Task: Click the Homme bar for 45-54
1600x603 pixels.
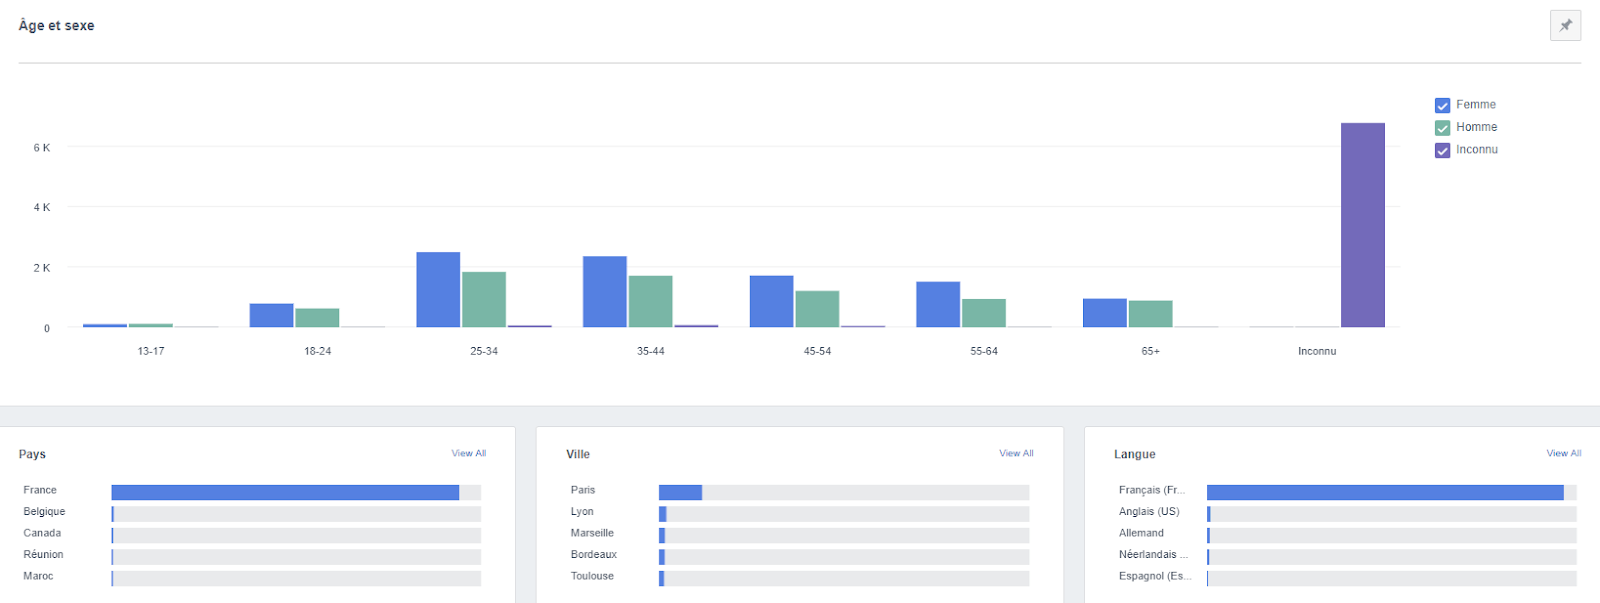Action: (x=817, y=309)
